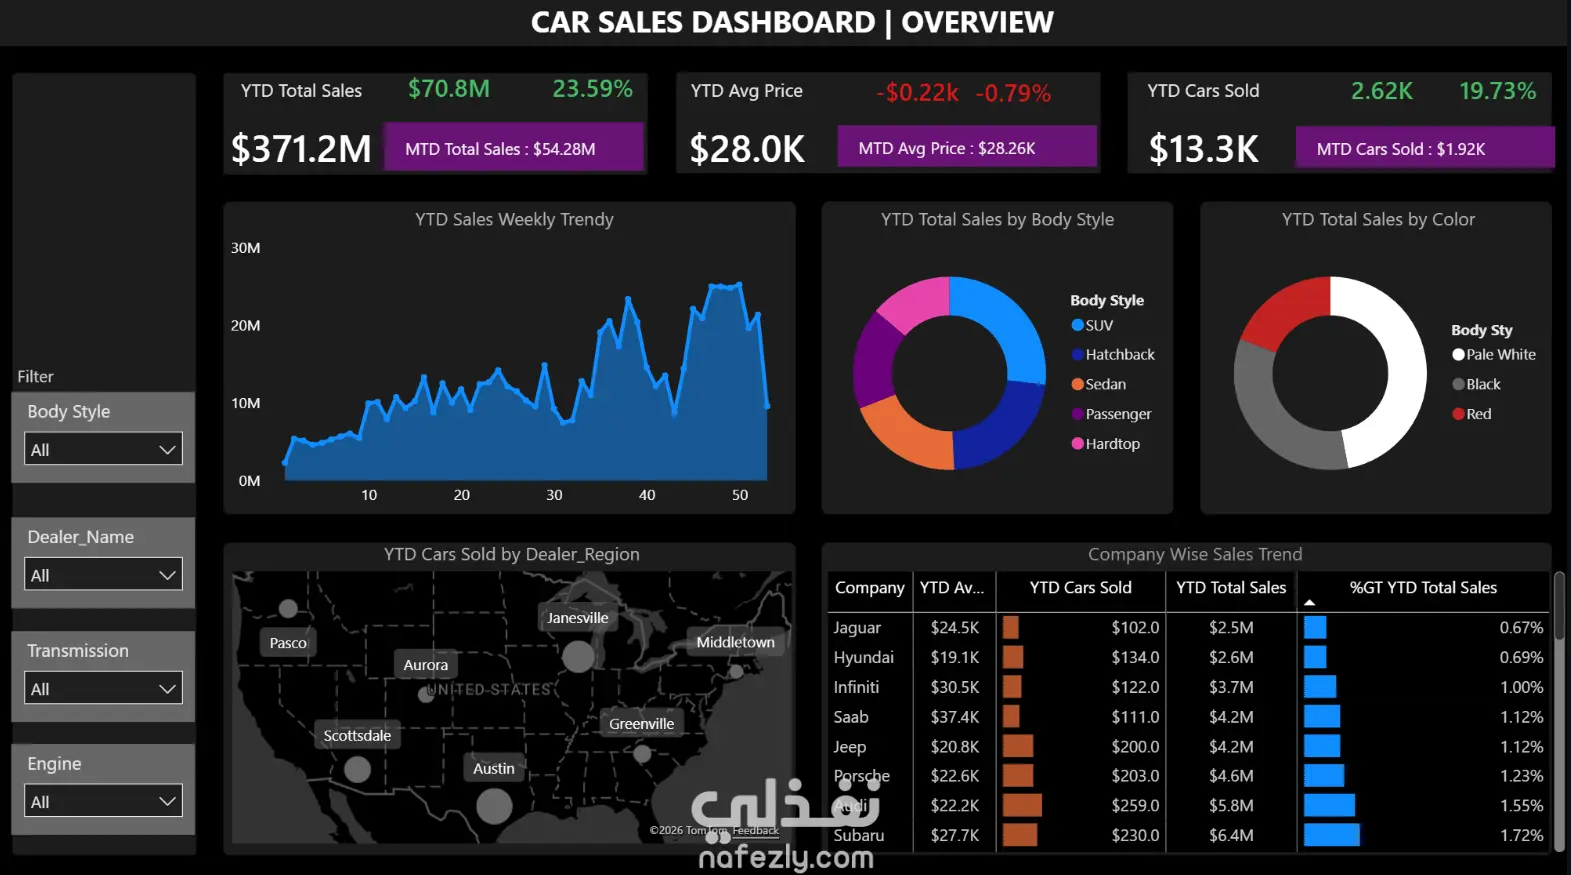This screenshot has width=1571, height=875.
Task: Select the Black color legend dot
Action: click(x=1458, y=384)
